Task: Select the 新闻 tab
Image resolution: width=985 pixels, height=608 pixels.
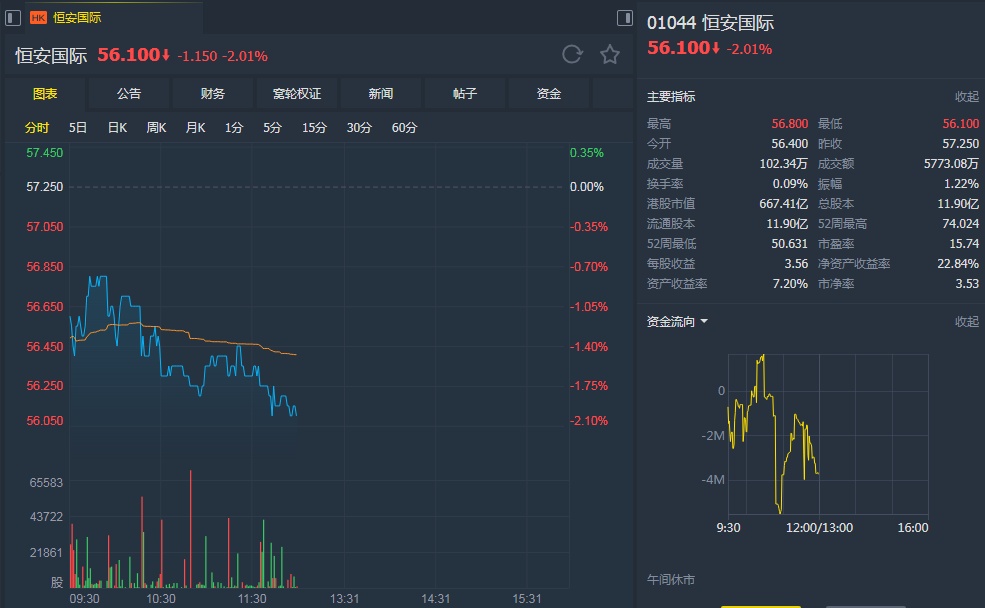Action: pyautogui.click(x=381, y=94)
